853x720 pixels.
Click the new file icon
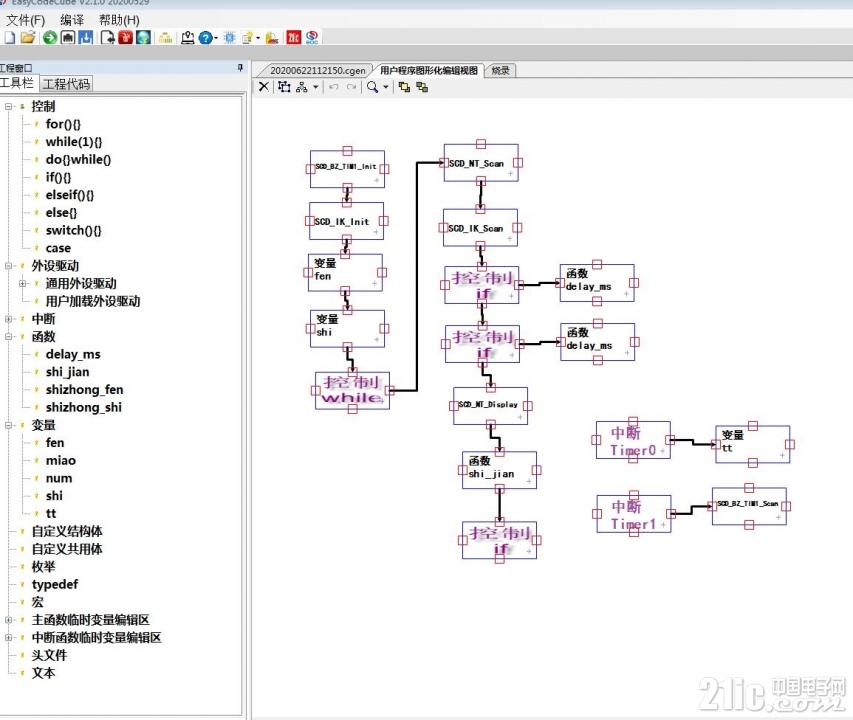tap(10, 38)
